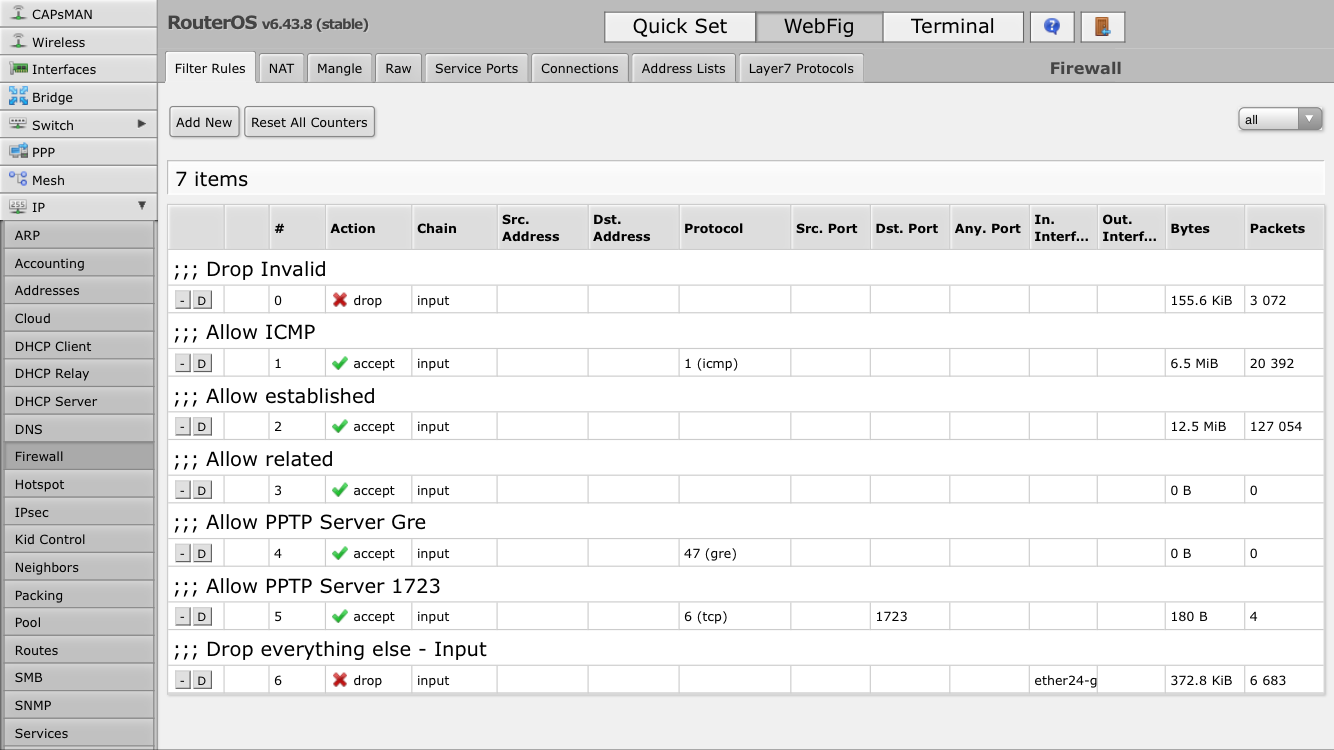Switch to the Connections tab
Viewport: 1334px width, 750px height.
click(x=580, y=68)
